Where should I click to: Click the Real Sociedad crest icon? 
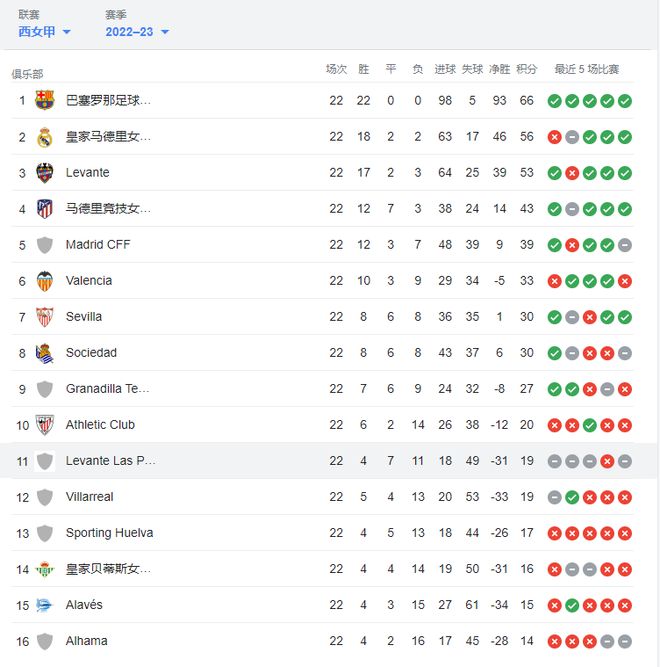(45, 353)
